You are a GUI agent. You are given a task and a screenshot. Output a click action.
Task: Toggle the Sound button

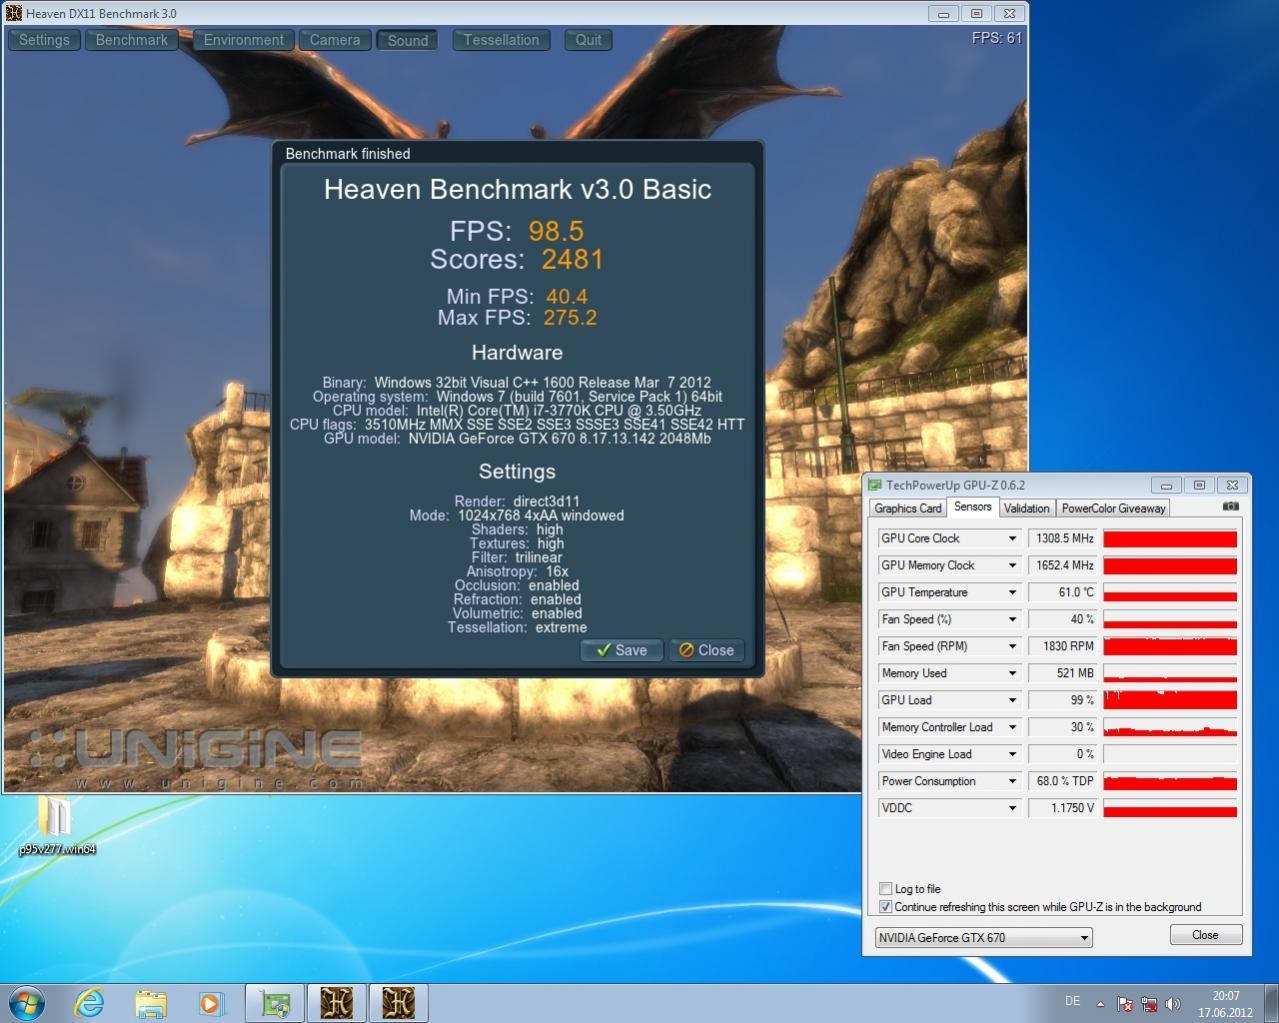click(408, 40)
